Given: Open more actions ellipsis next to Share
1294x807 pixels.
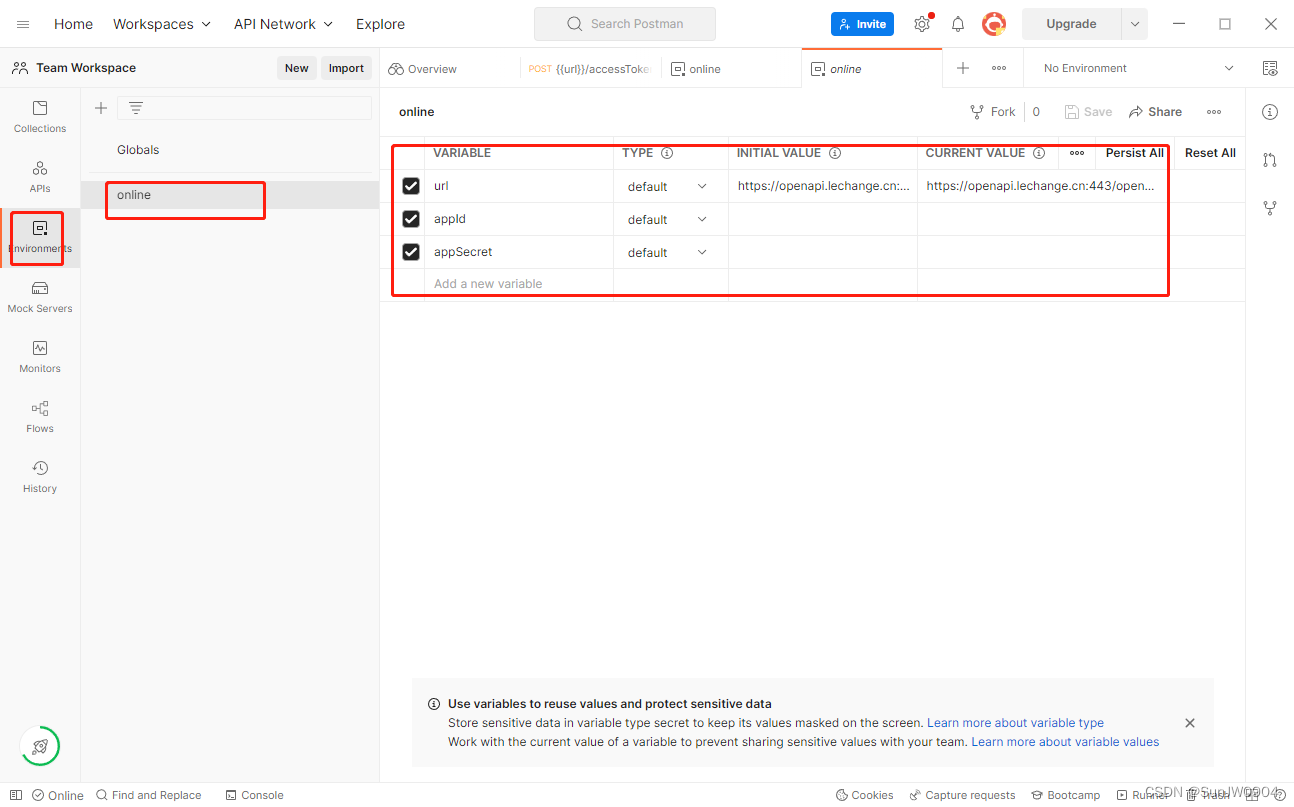Looking at the screenshot, I should pyautogui.click(x=1214, y=112).
